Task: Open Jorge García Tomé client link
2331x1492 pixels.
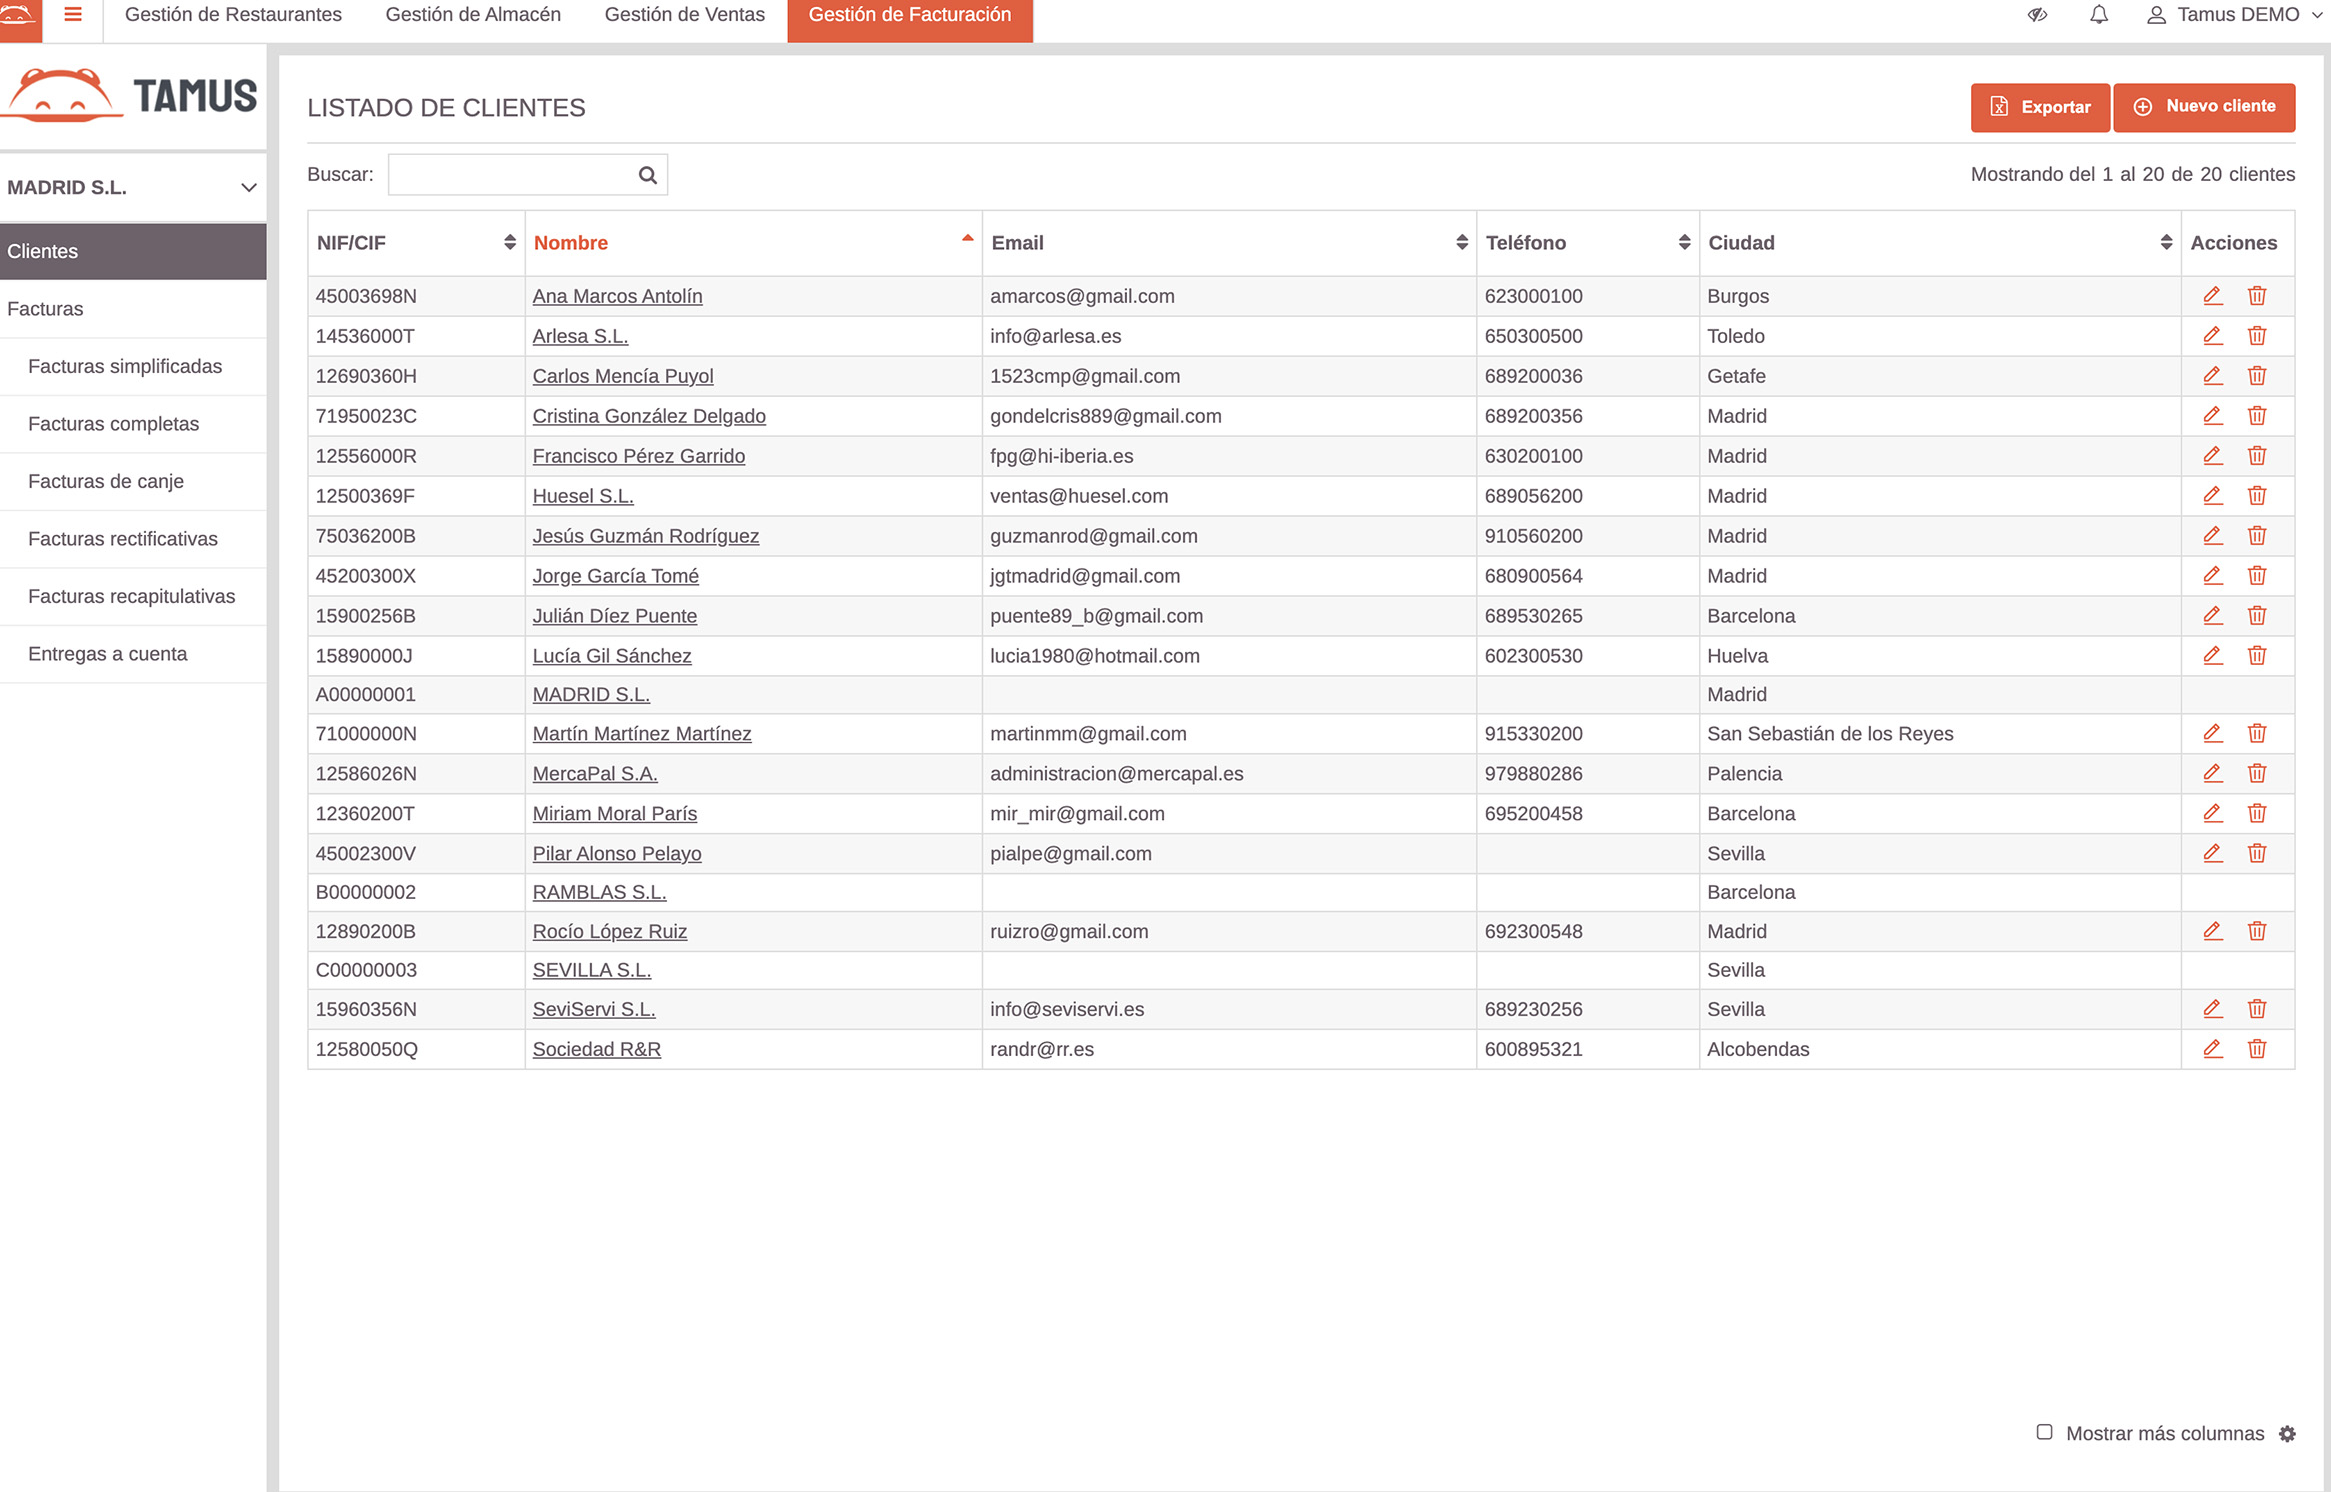Action: [615, 576]
